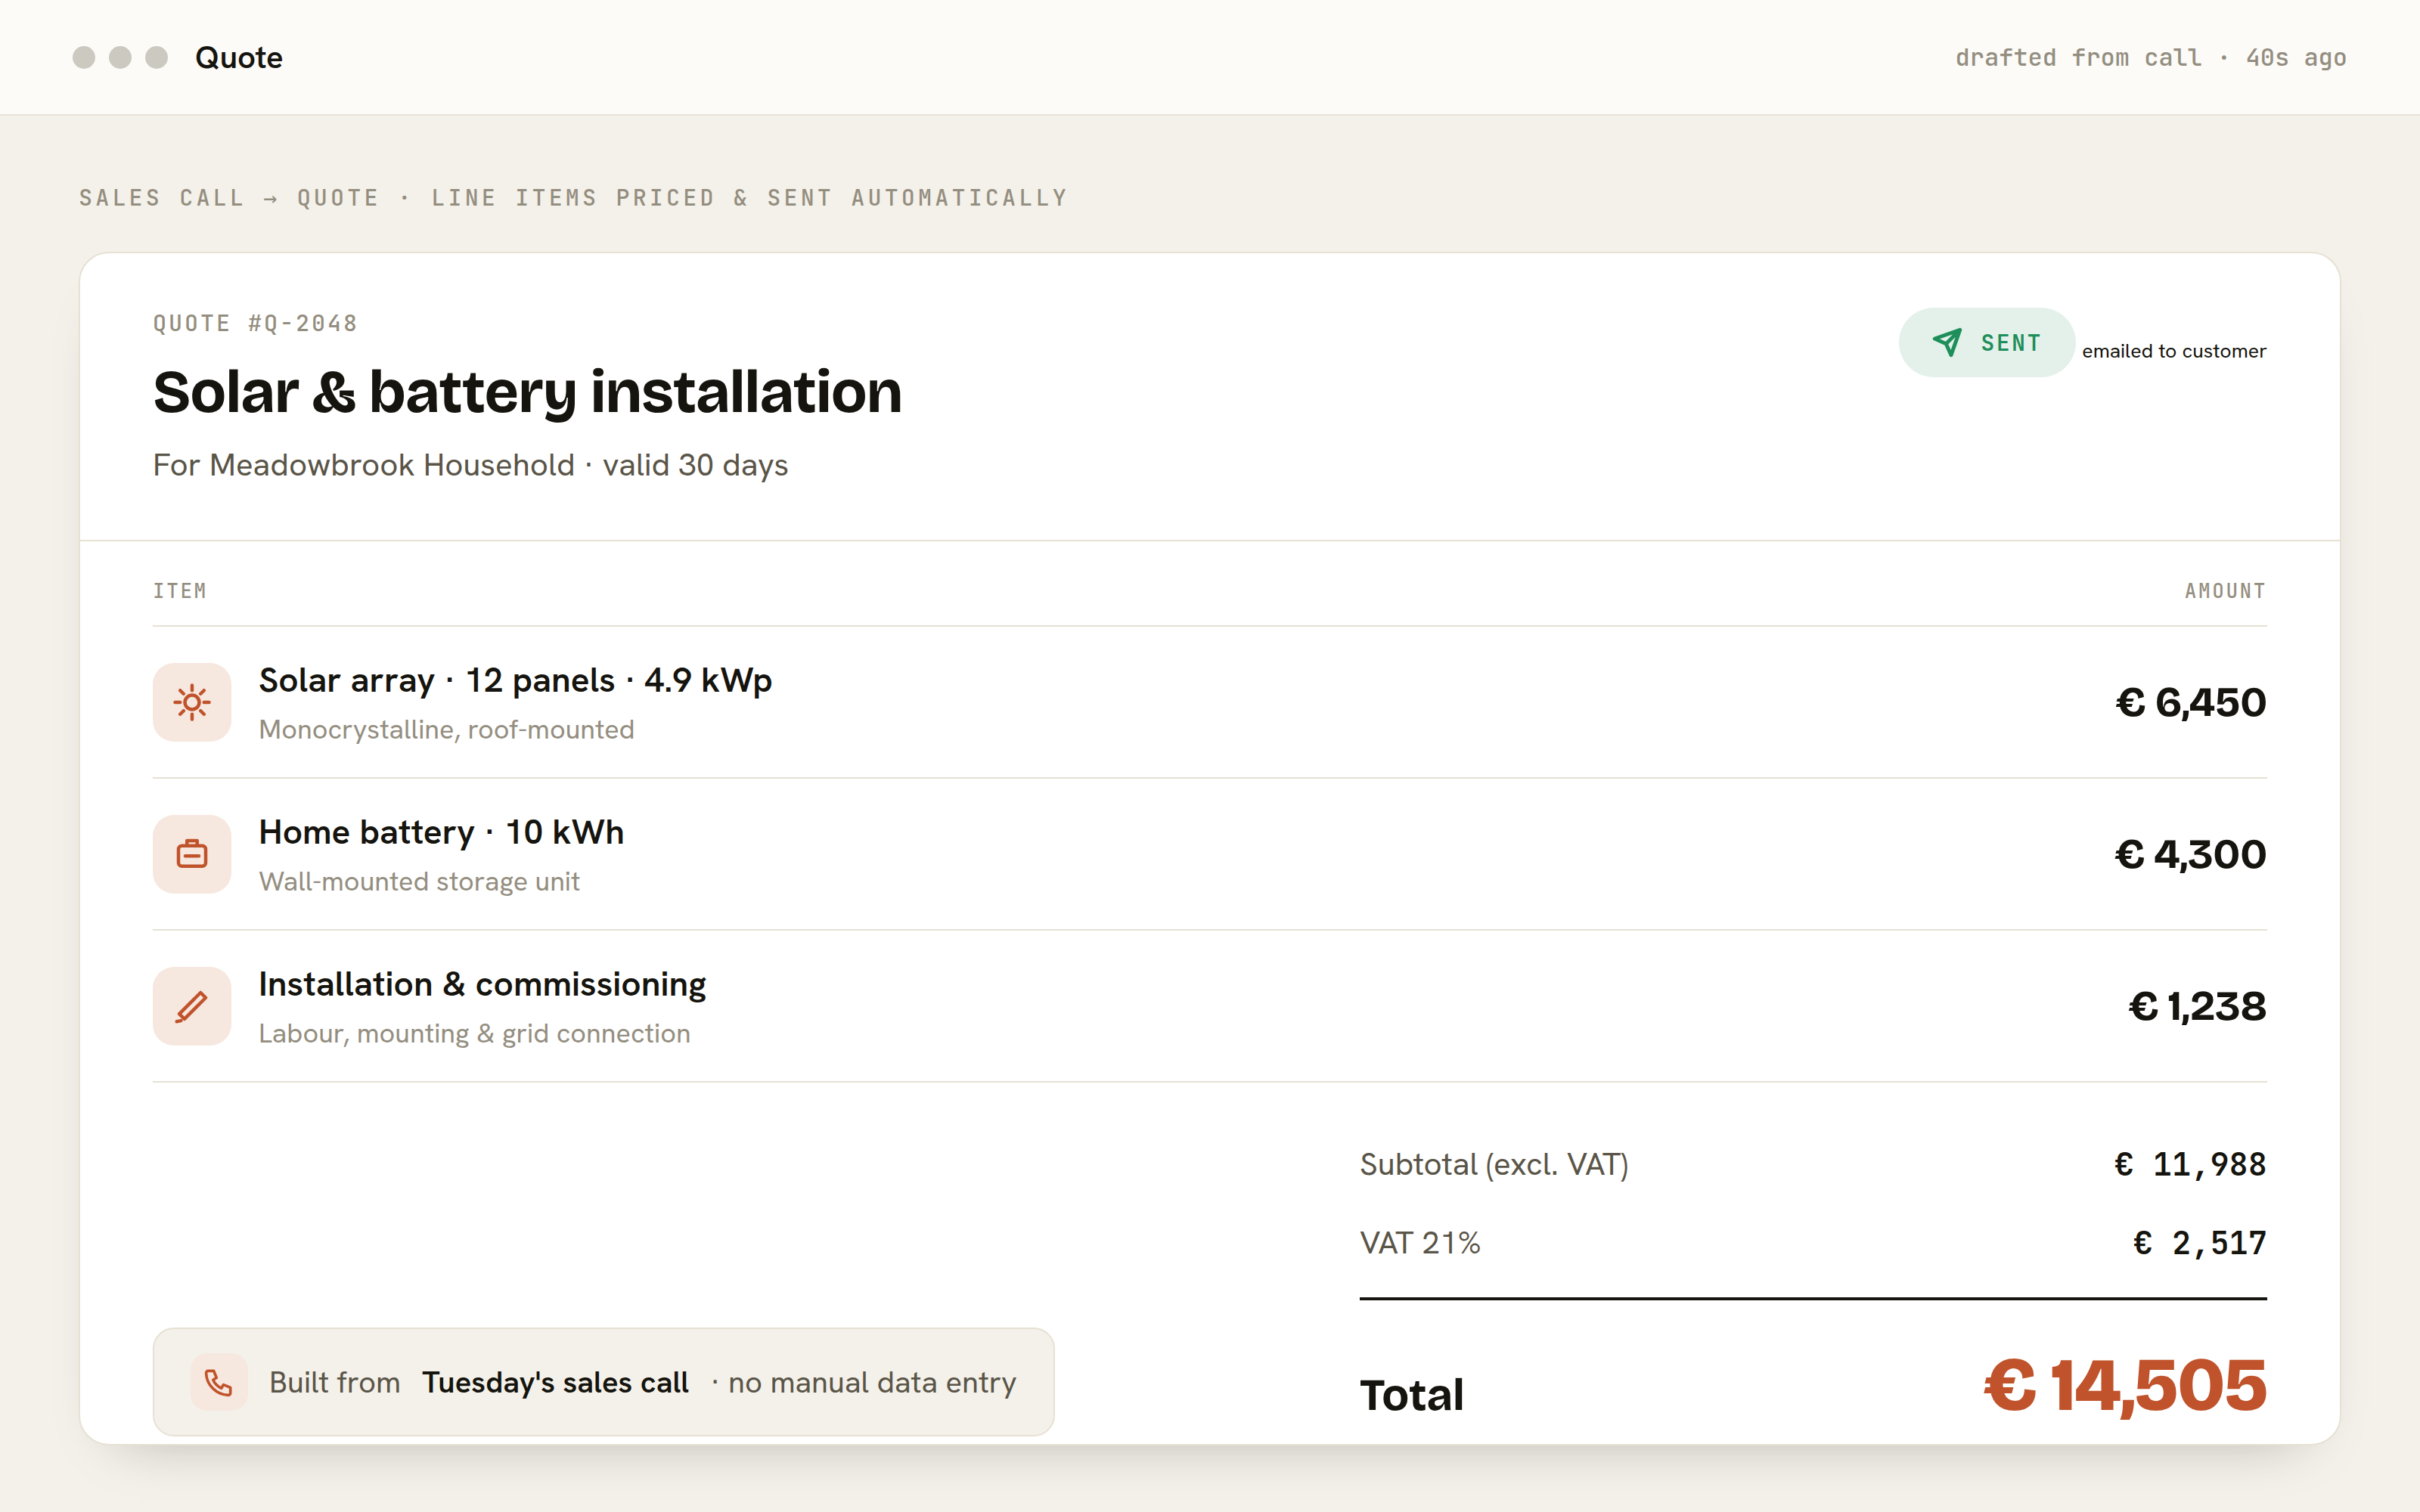Click the 'Subtotal (excl. VAT)' label

[x=1494, y=1164]
